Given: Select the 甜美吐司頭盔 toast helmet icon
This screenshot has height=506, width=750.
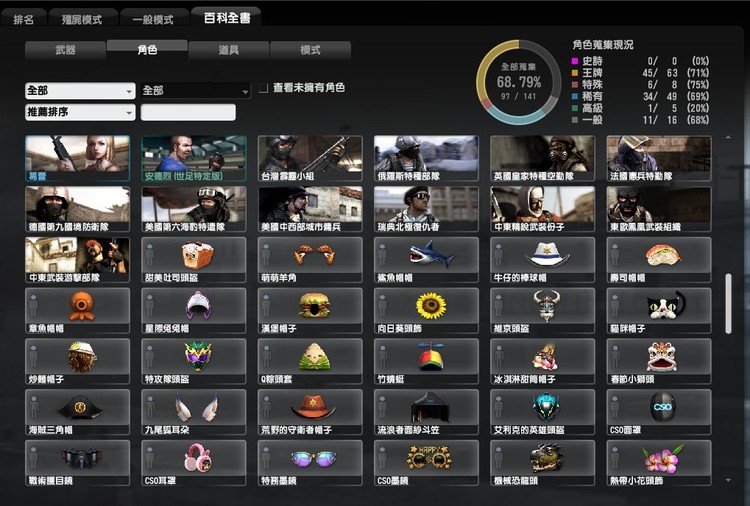Looking at the screenshot, I should click(194, 260).
